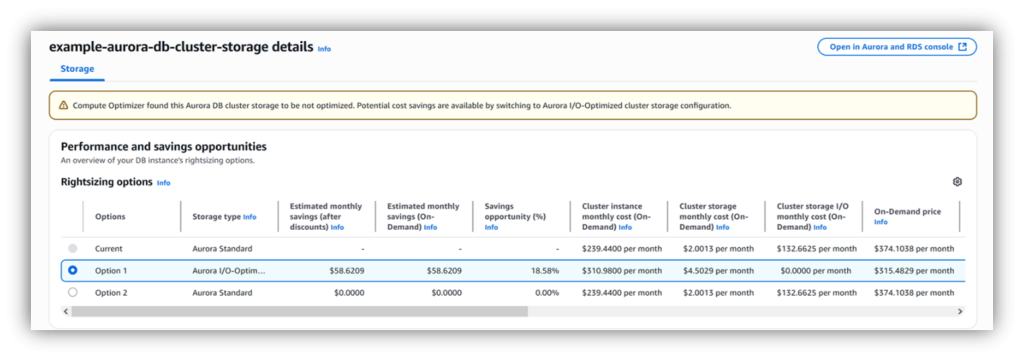
Task: Select the Option 2 radio button
Action: click(72, 292)
